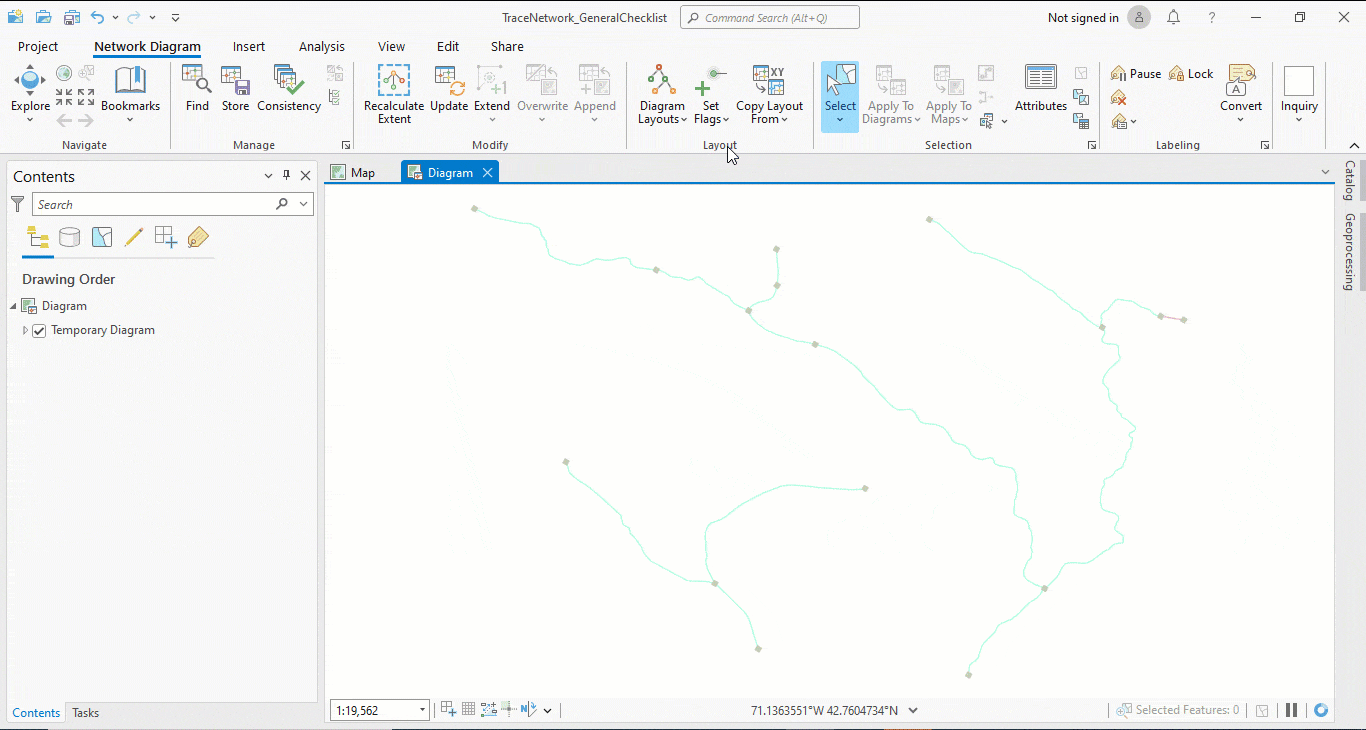Open the Diagram Layouts dropdown
The image size is (1366, 730).
pyautogui.click(x=661, y=95)
